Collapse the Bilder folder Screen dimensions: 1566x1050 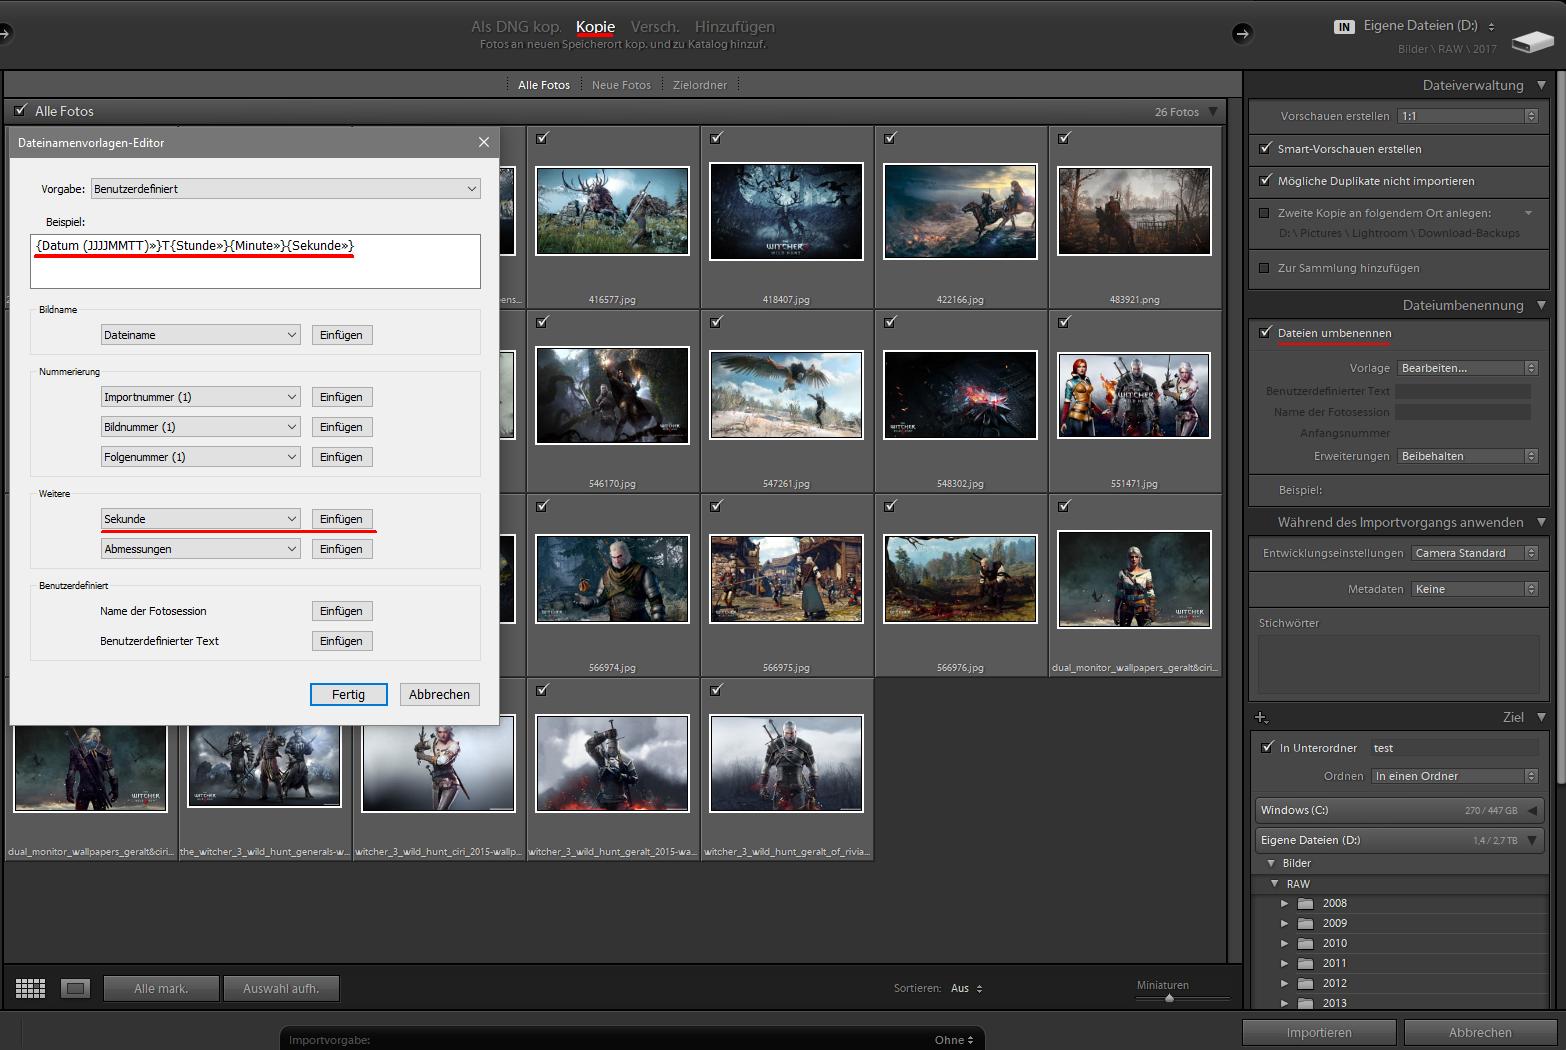1271,863
